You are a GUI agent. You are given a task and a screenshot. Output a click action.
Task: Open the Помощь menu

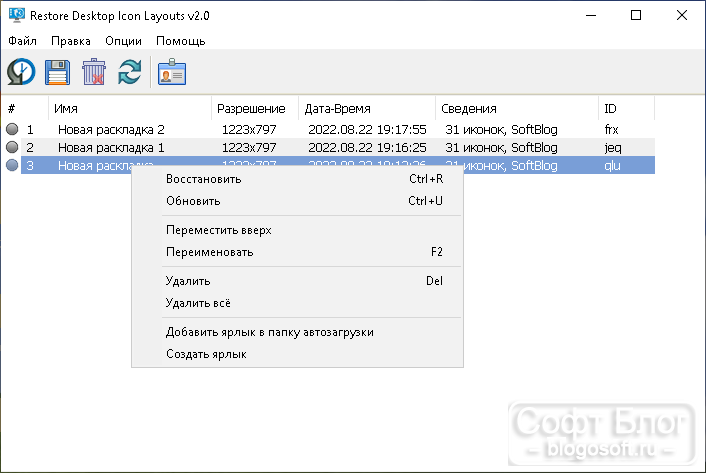(181, 41)
